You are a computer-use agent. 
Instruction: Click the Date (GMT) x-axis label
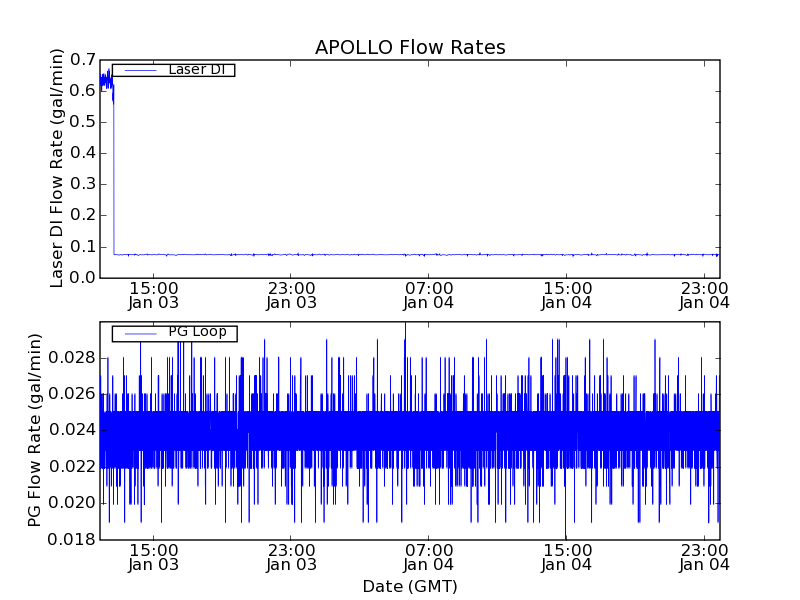coord(410,586)
